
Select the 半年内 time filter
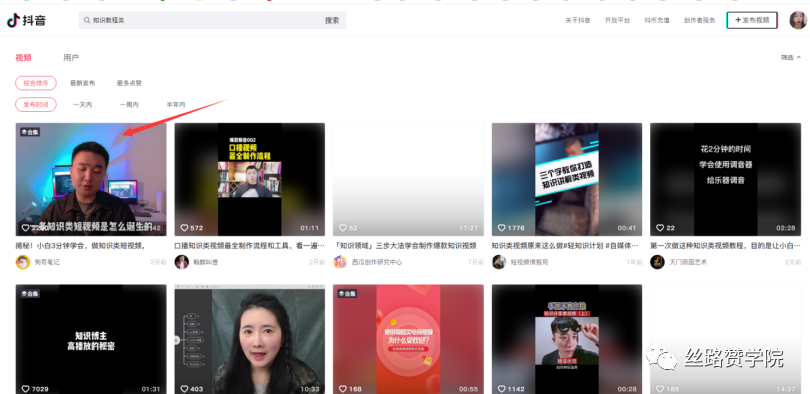[x=176, y=104]
